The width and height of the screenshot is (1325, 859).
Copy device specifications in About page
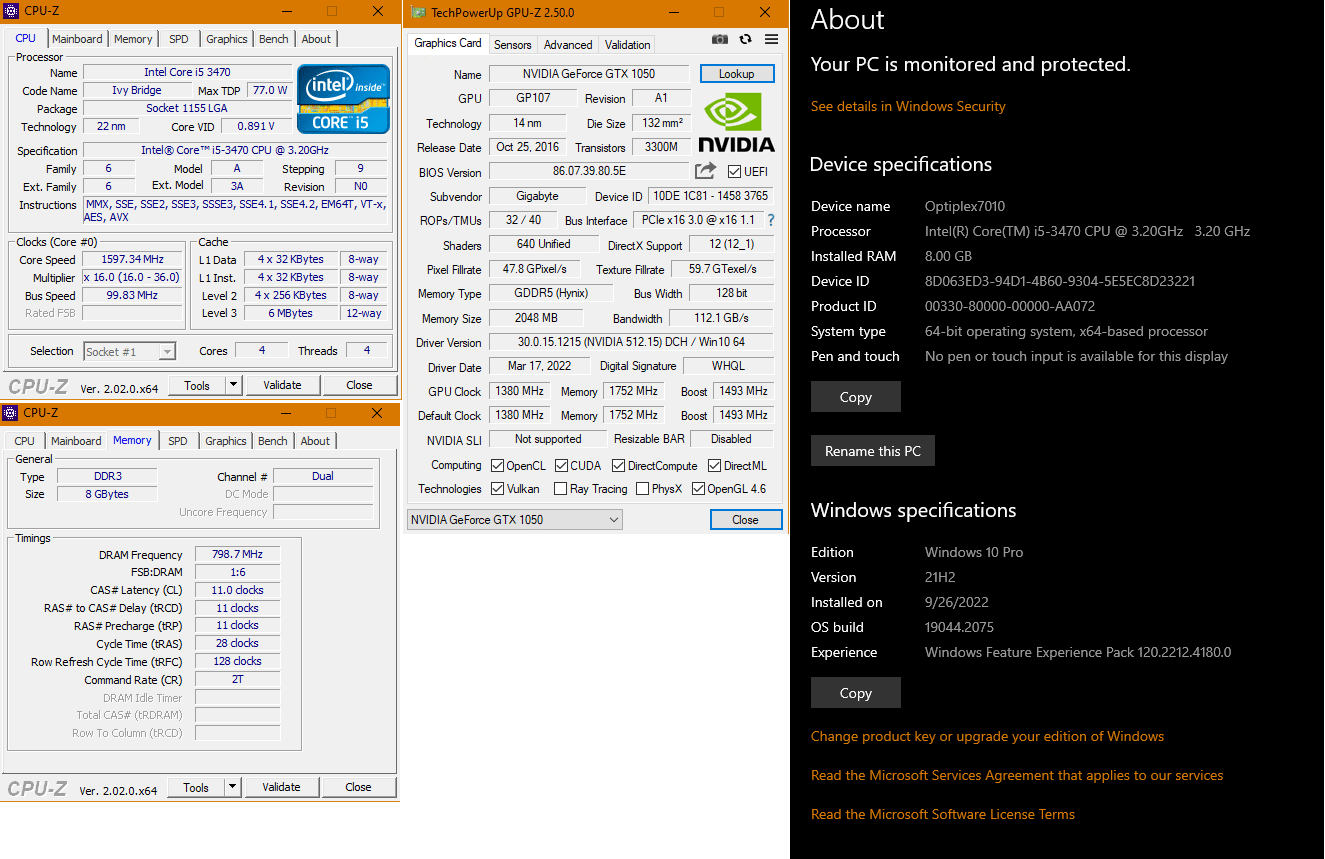click(856, 397)
